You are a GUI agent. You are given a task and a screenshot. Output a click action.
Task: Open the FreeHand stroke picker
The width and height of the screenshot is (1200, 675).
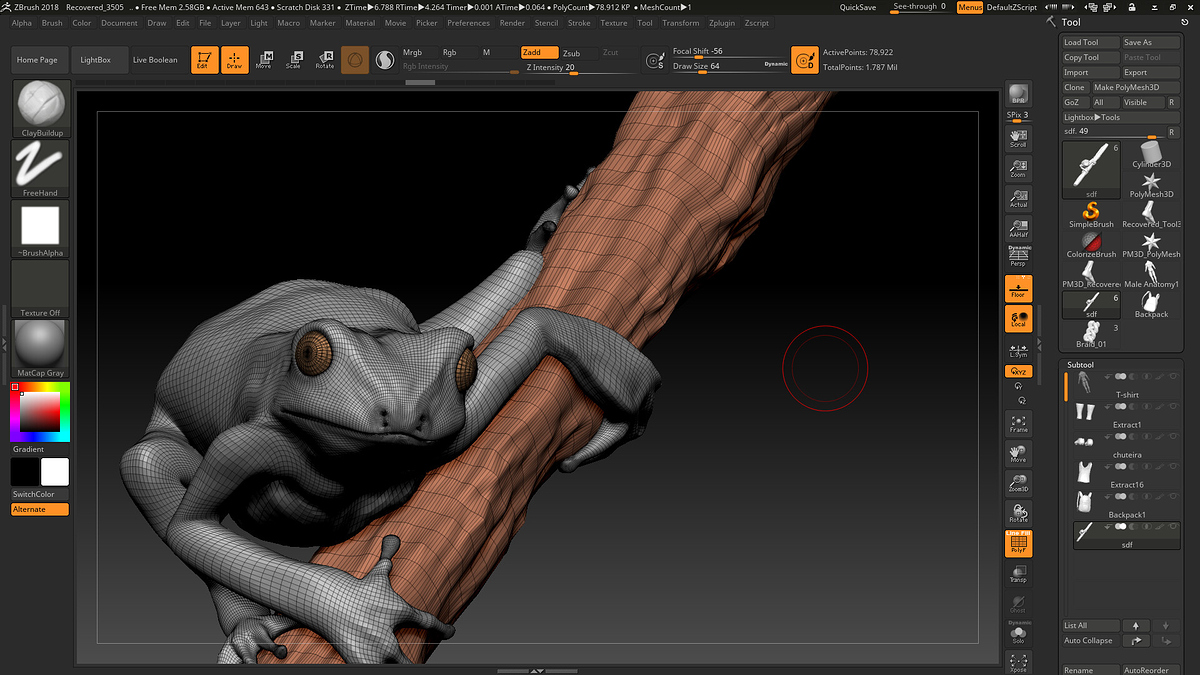tap(41, 168)
